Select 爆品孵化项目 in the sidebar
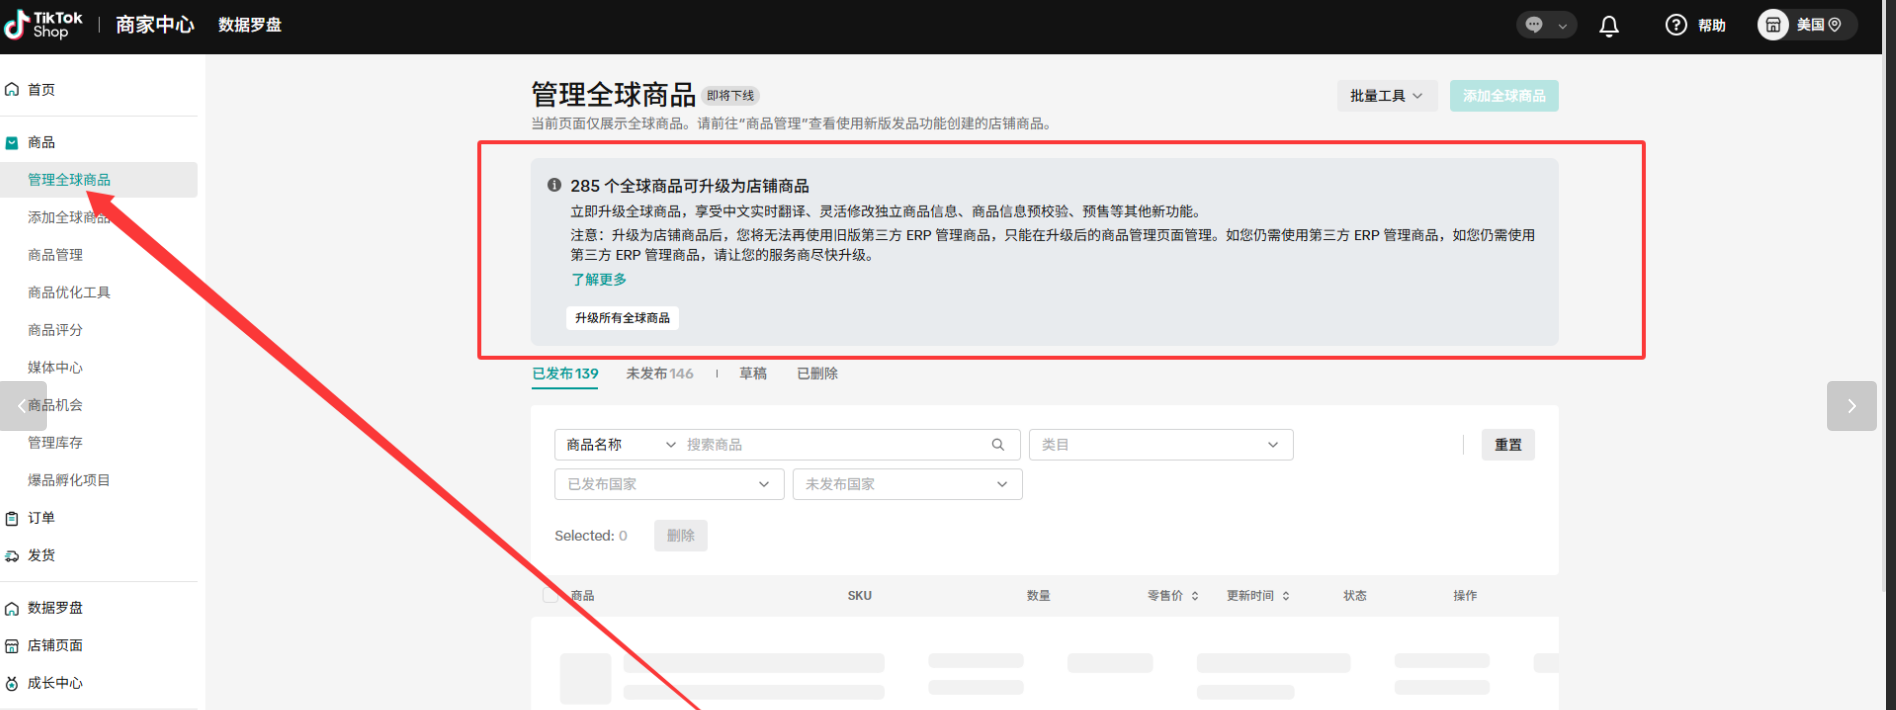Screen dimensions: 1896x710 pyautogui.click(x=69, y=480)
